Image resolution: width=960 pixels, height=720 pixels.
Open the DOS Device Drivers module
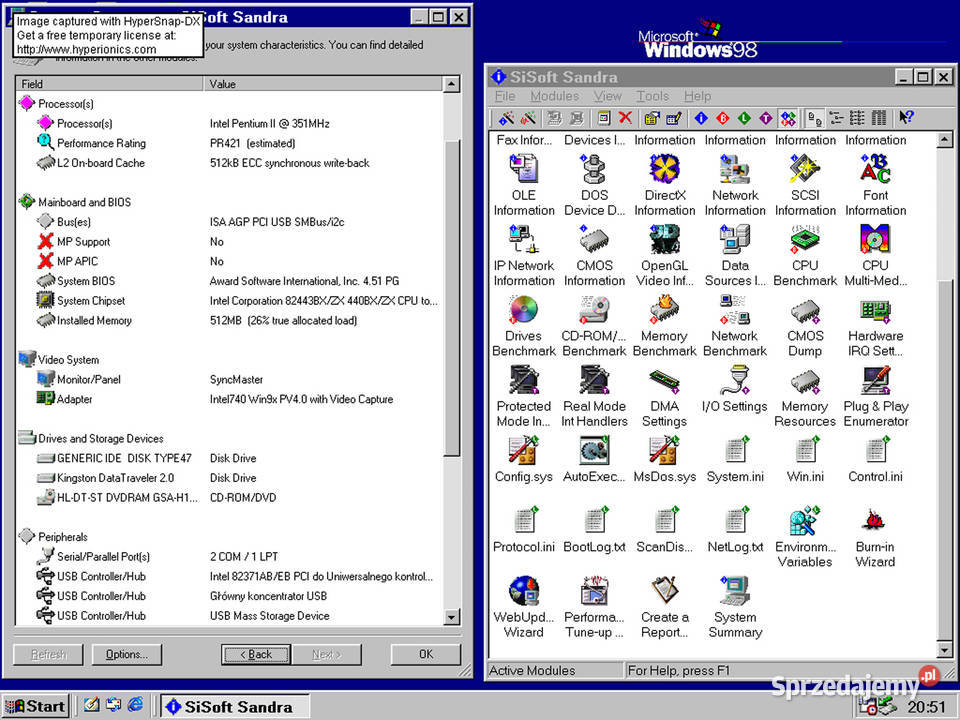[594, 186]
